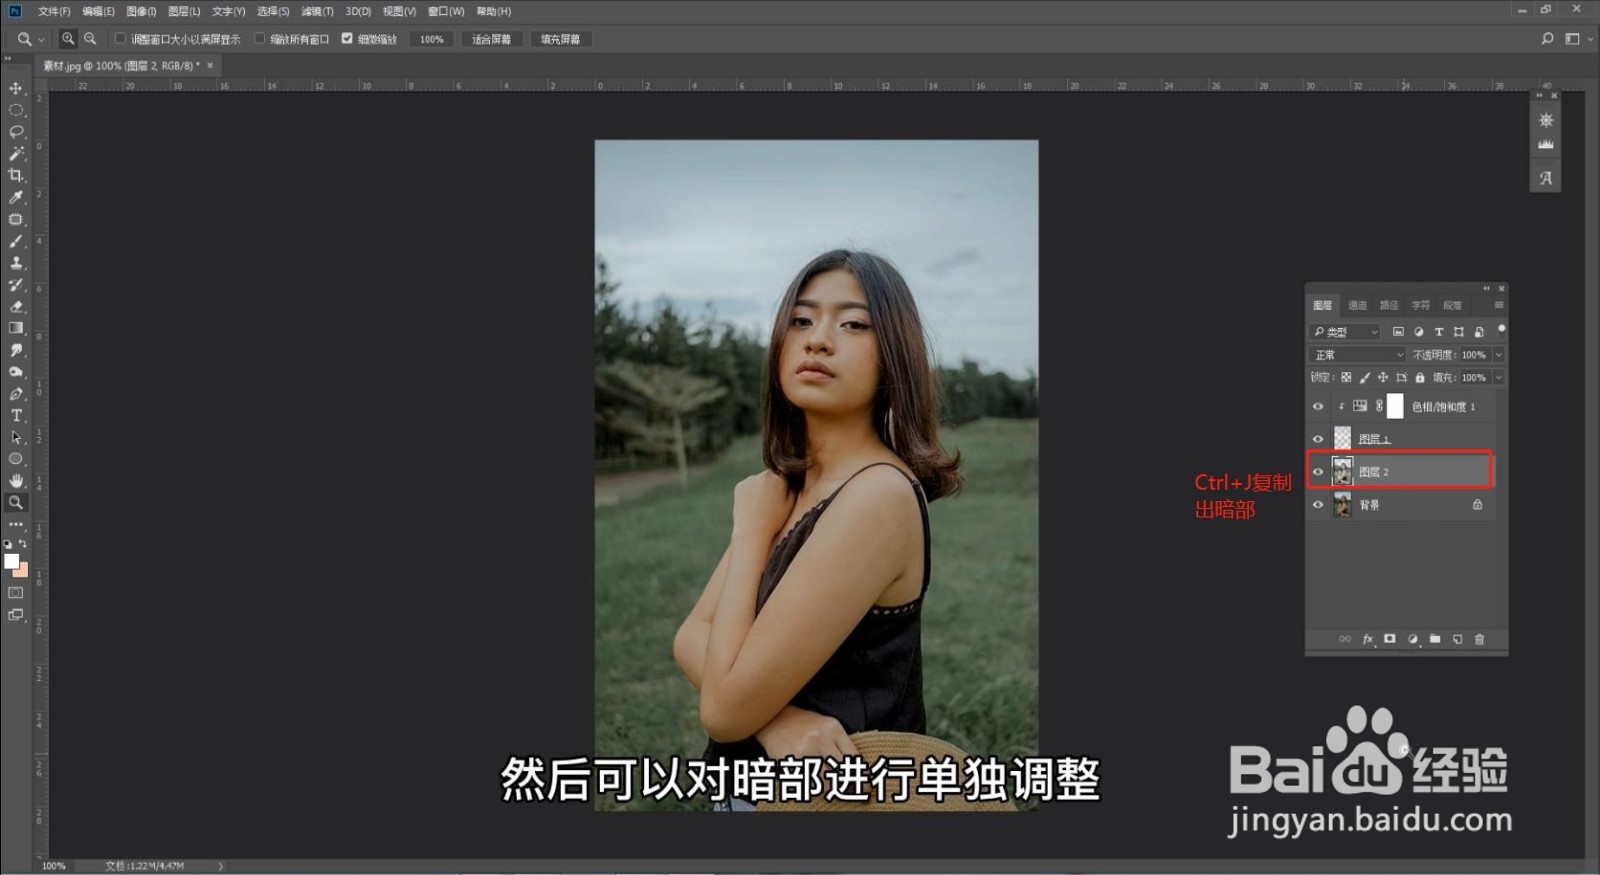
Task: Hide the 图层 1 layer
Action: click(x=1318, y=439)
